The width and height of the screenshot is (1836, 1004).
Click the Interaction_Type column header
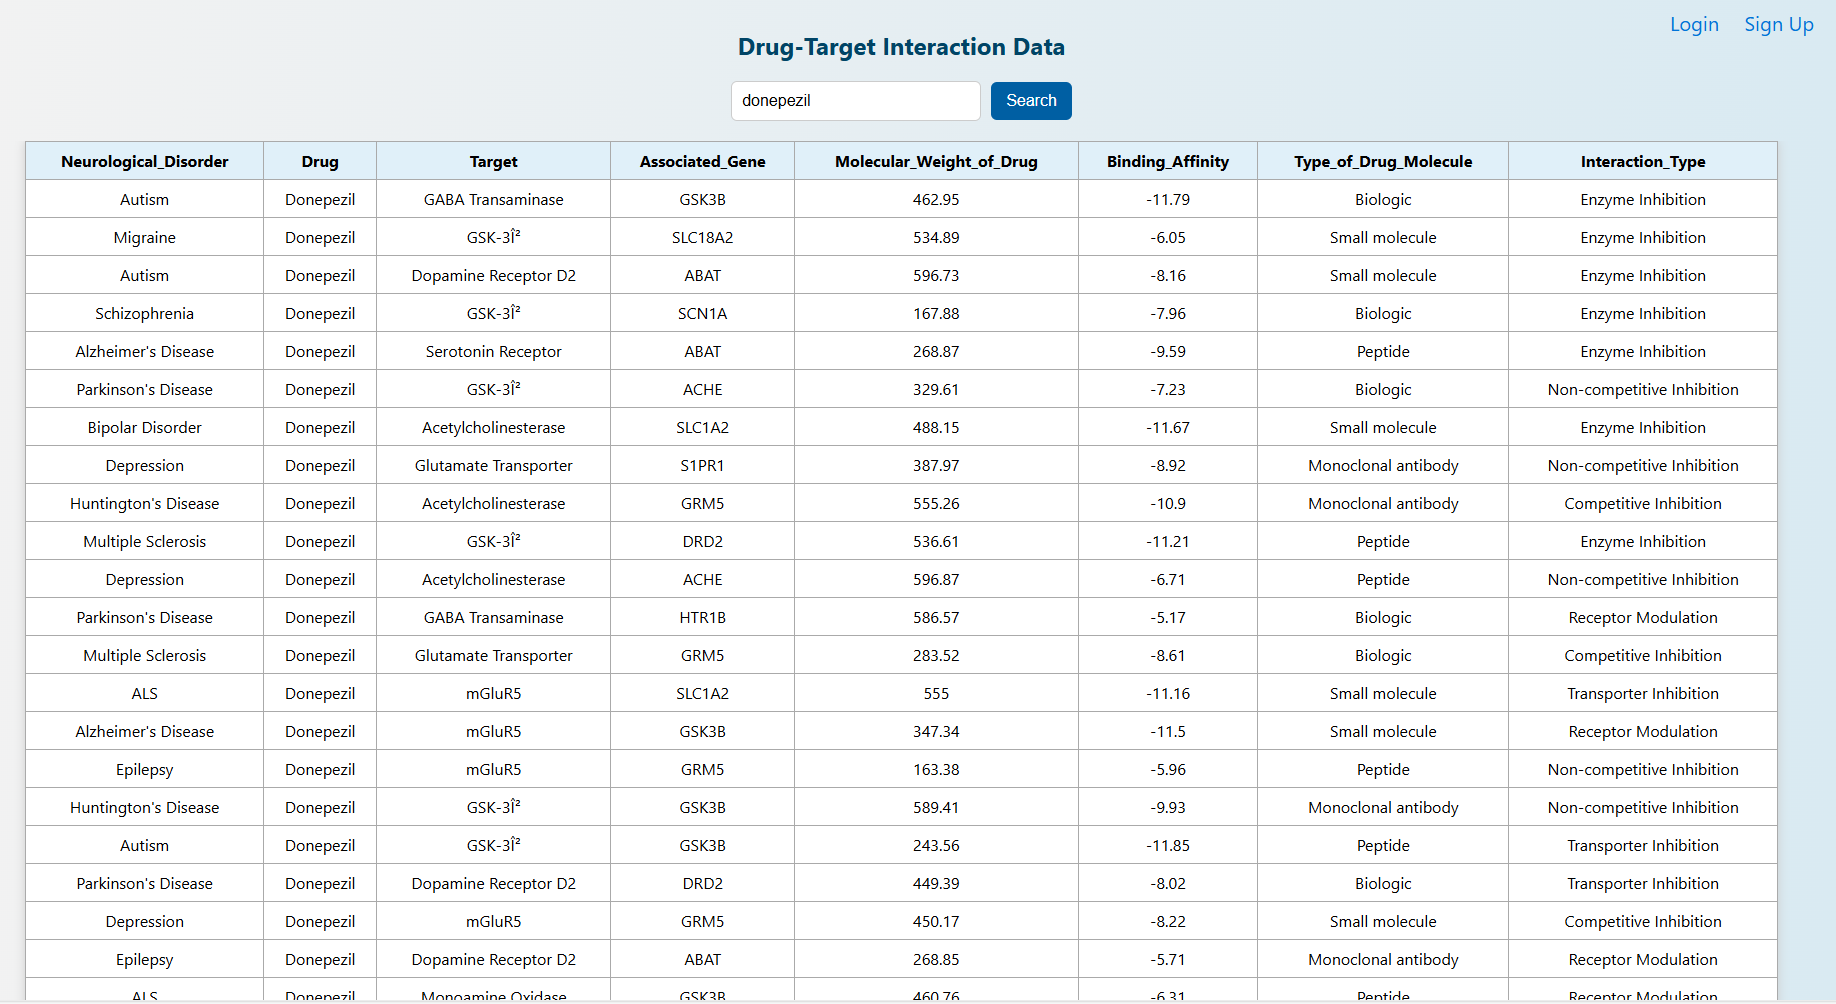1643,161
